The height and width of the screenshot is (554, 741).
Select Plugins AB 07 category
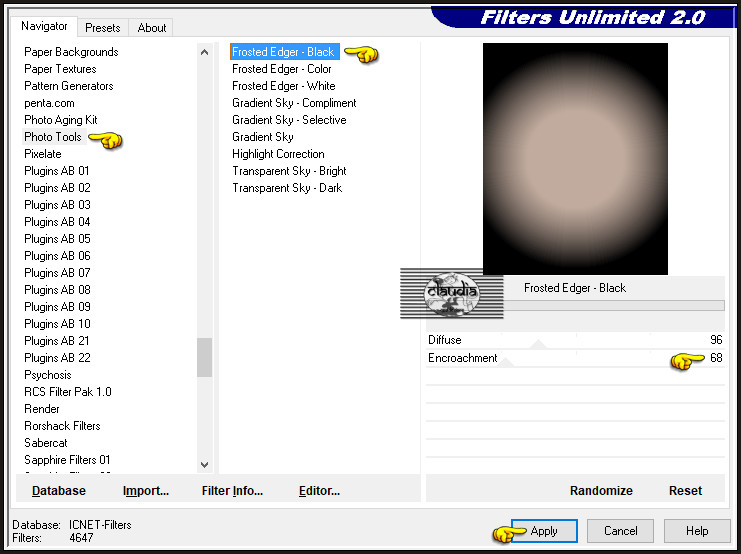(57, 273)
